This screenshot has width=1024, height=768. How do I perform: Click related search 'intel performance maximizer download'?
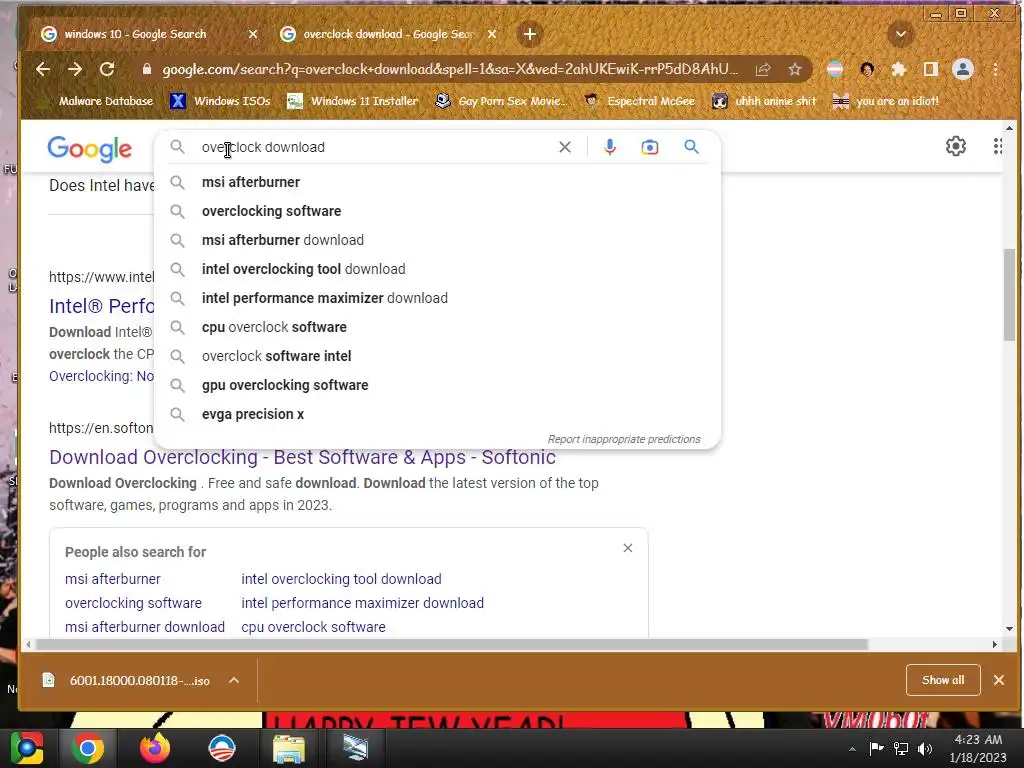click(x=362, y=603)
